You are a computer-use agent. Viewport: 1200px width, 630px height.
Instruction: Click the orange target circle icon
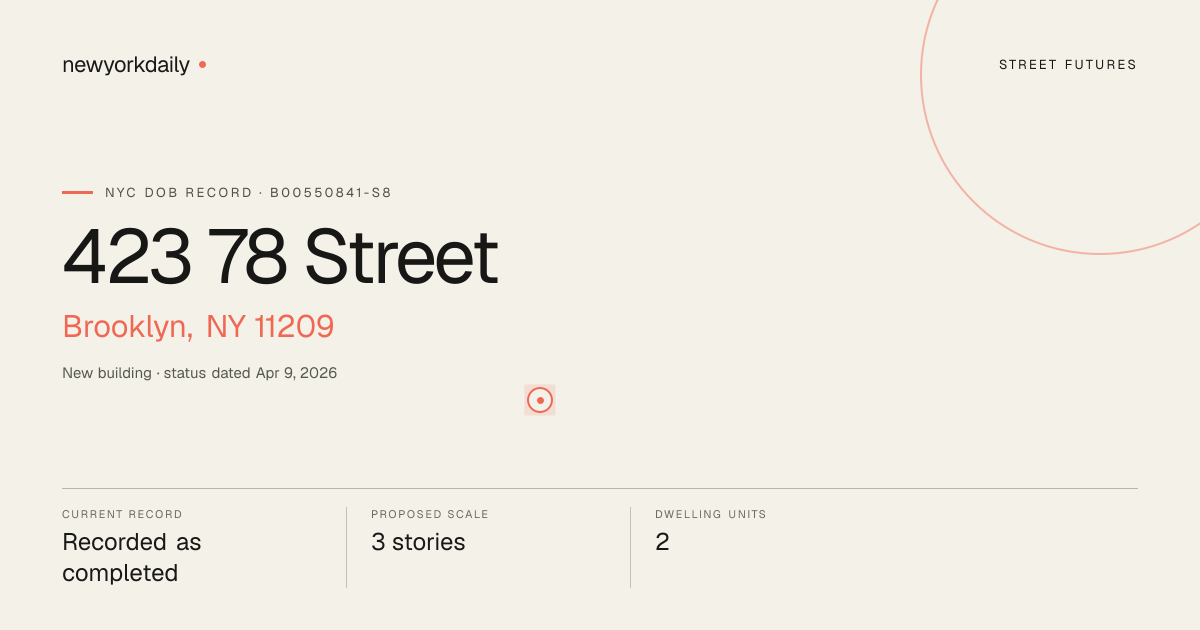540,400
